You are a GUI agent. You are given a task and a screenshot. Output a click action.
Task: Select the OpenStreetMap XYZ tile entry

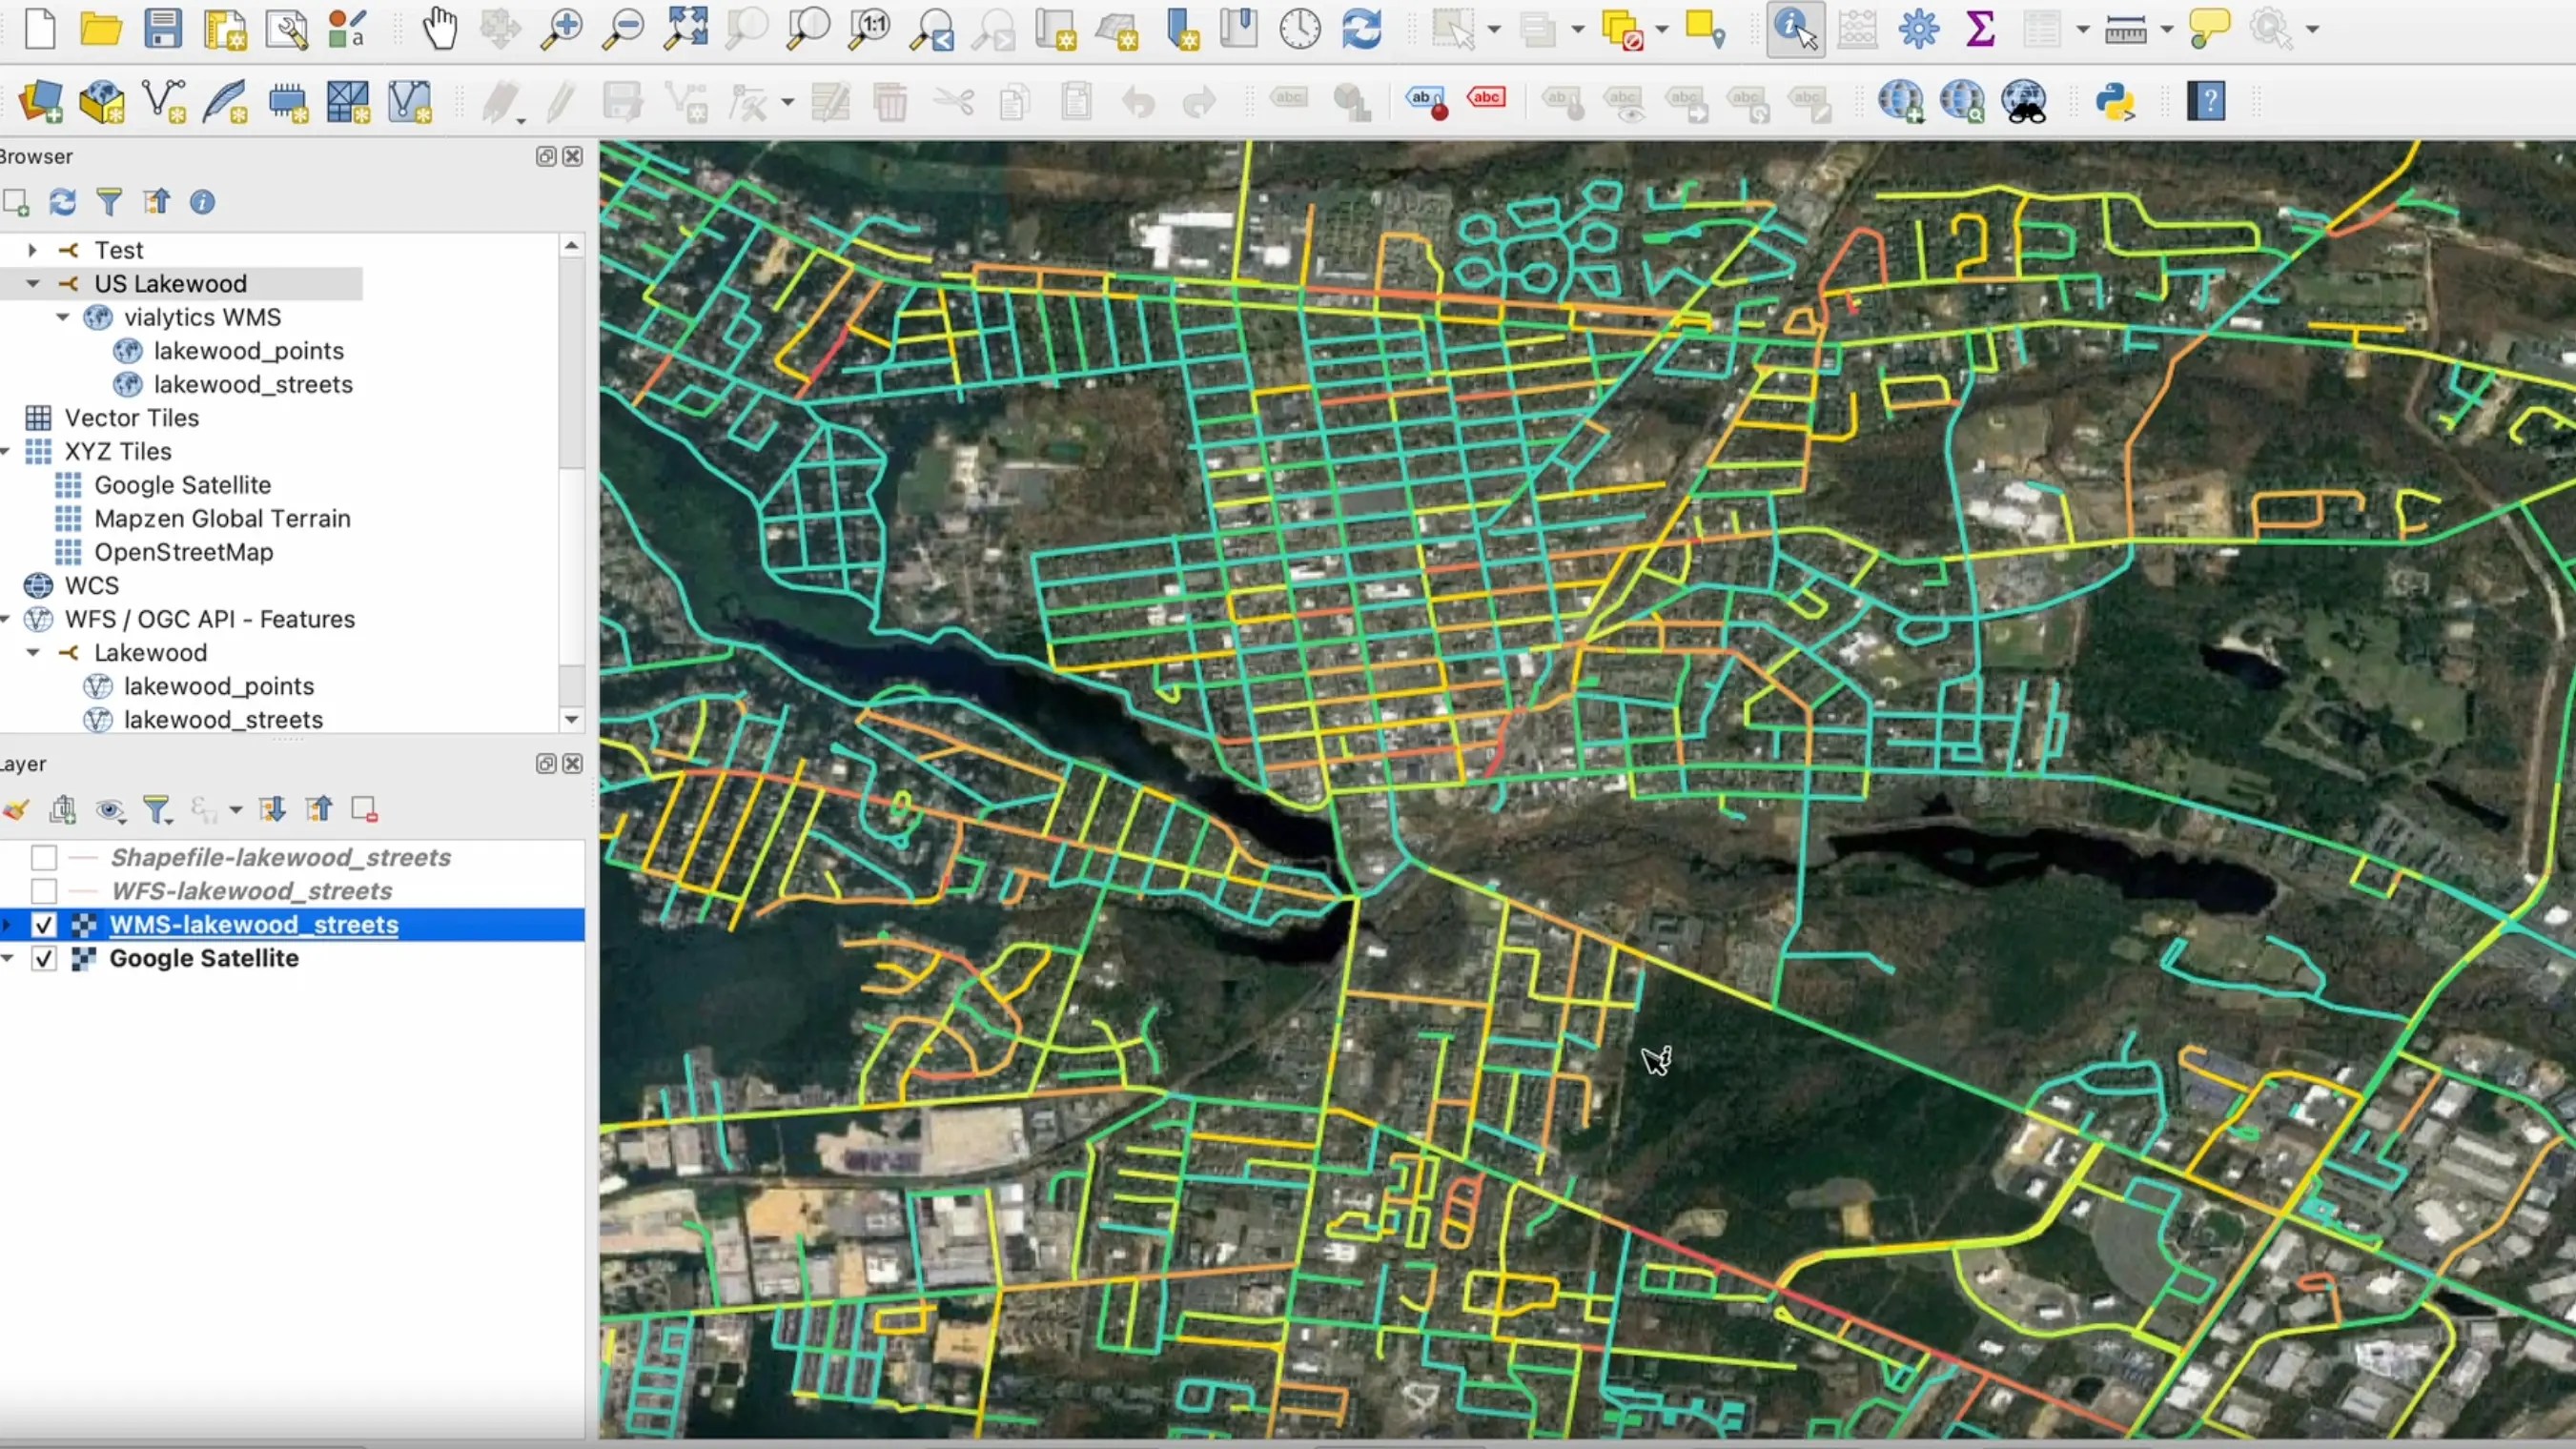[183, 552]
